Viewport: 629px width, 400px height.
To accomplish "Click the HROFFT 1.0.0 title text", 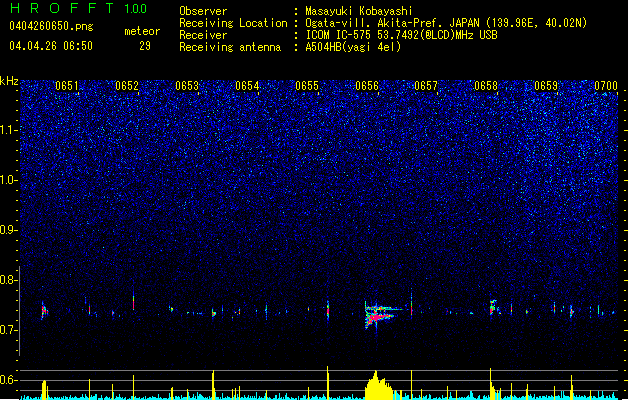I will (x=78, y=8).
